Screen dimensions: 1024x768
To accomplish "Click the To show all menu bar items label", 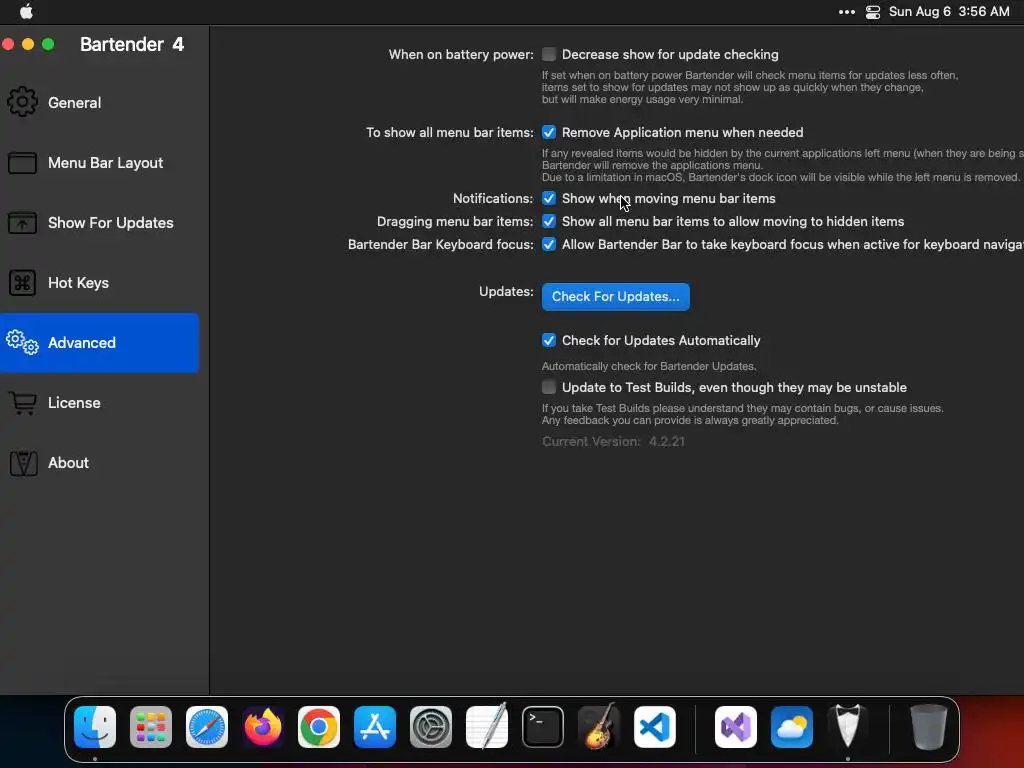I will (450, 133).
